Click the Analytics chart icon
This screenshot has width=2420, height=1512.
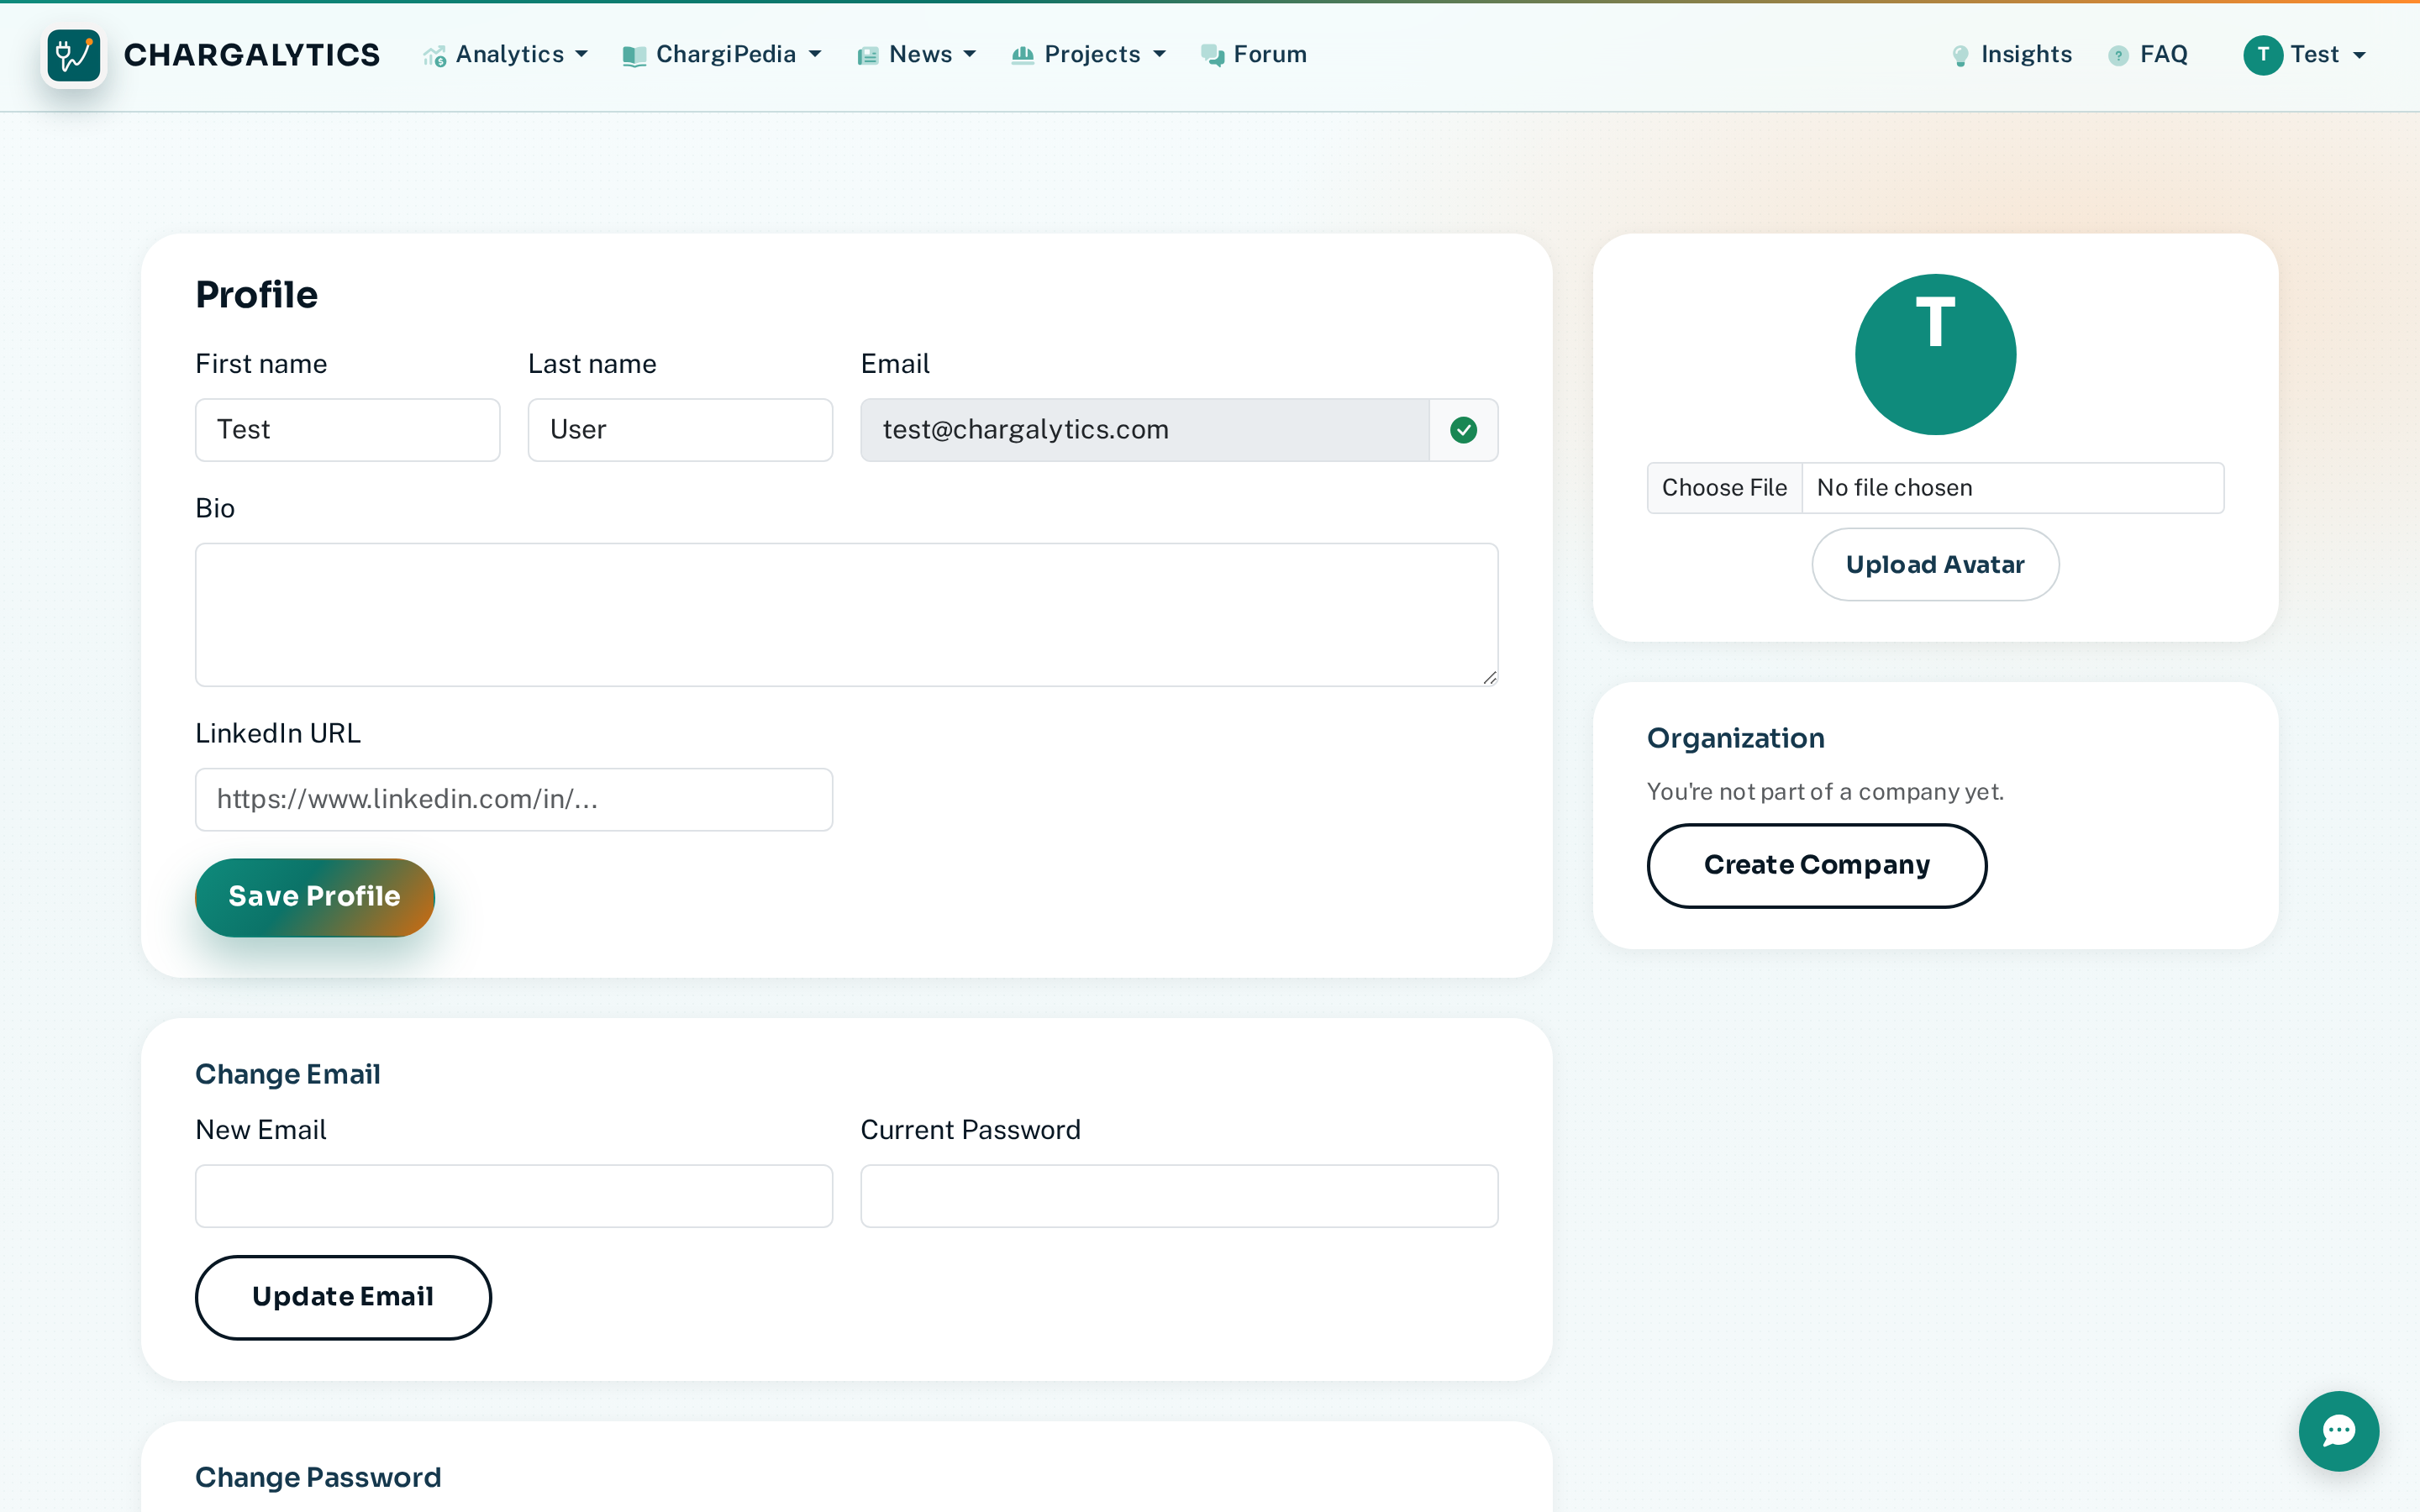click(x=434, y=56)
